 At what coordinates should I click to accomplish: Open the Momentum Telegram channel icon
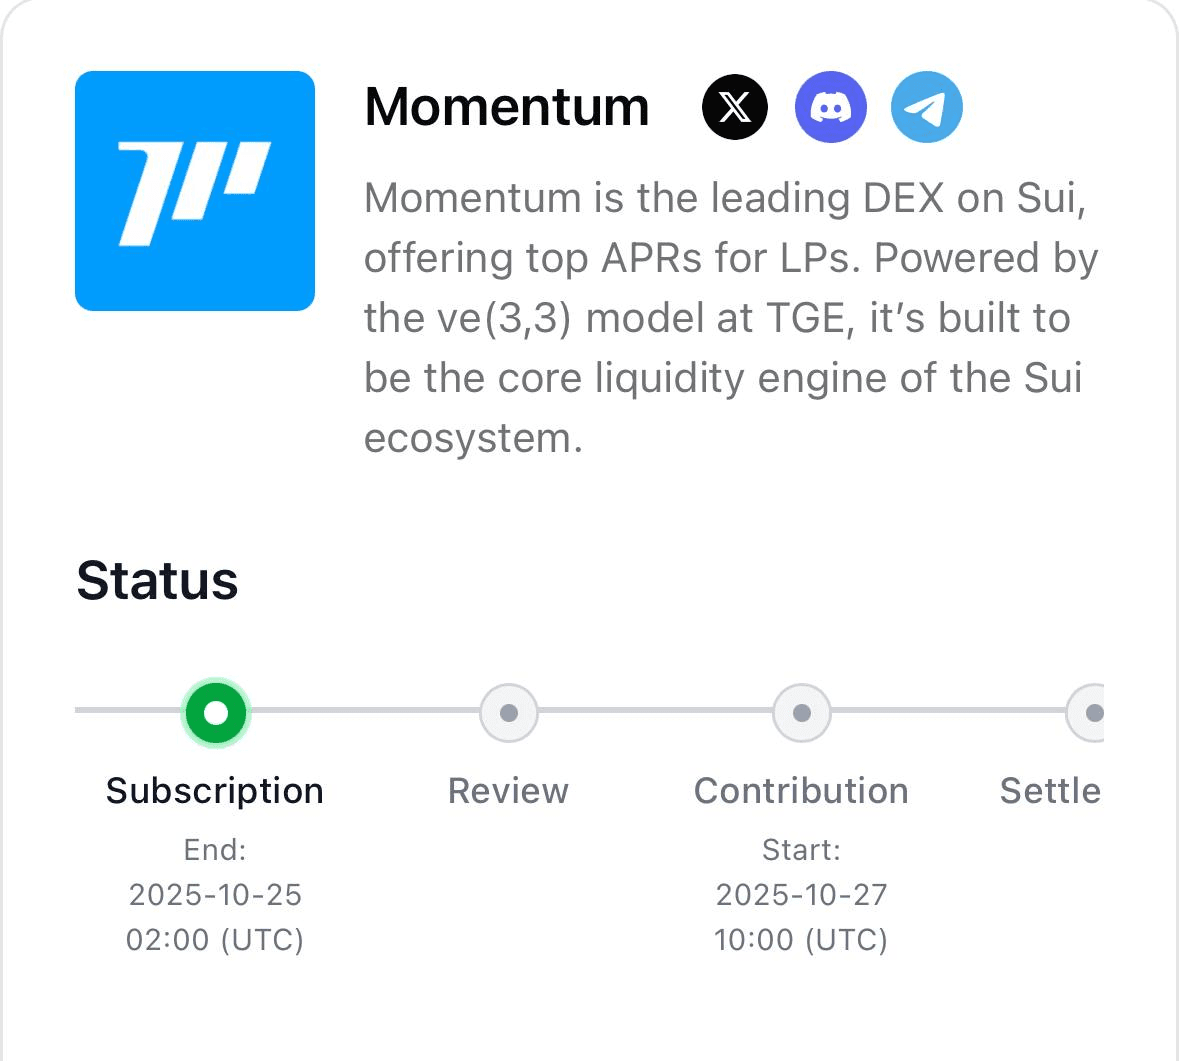coord(927,107)
